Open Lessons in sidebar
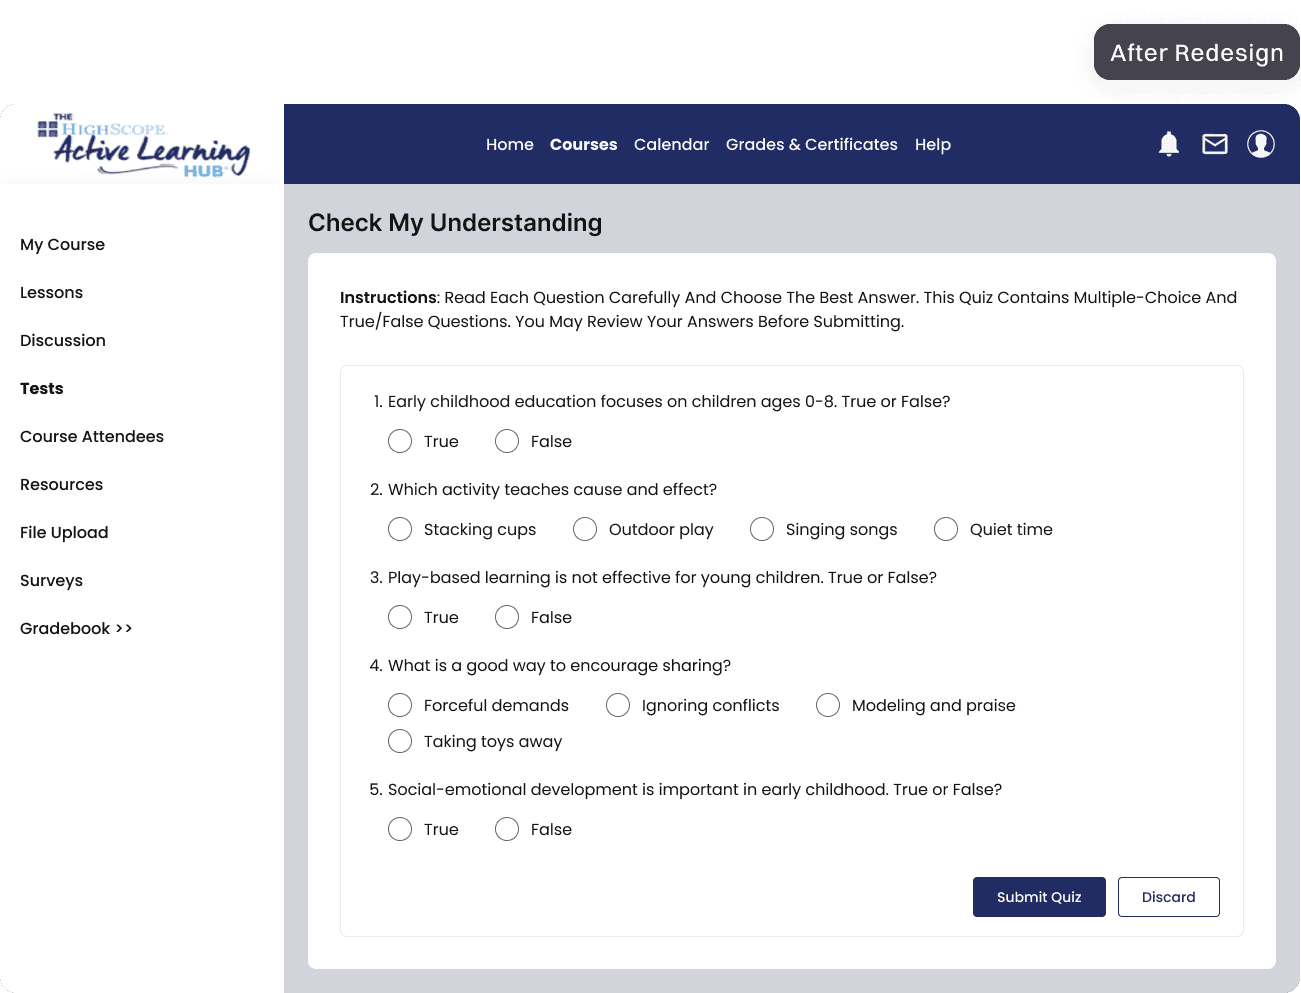 coord(51,292)
